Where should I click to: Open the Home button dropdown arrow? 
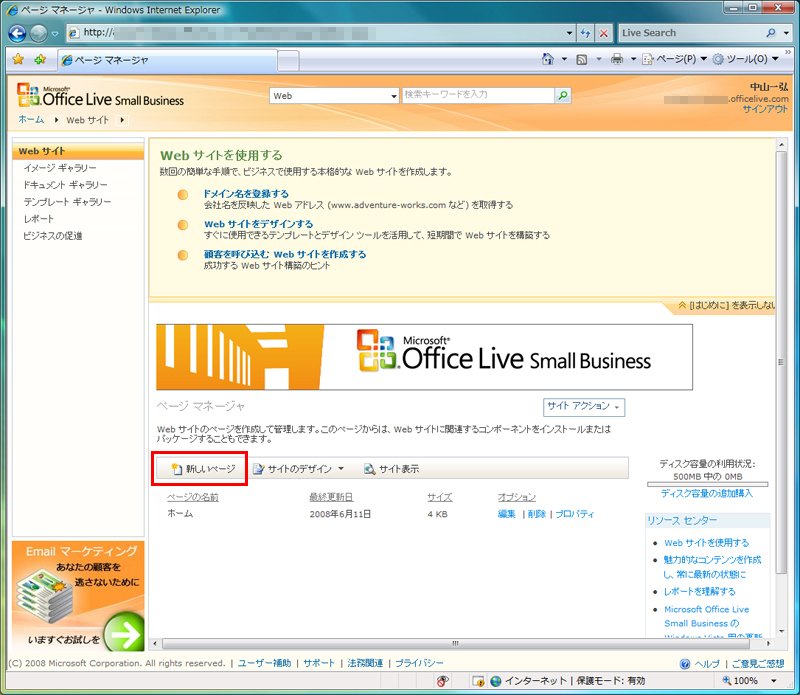[x=564, y=59]
